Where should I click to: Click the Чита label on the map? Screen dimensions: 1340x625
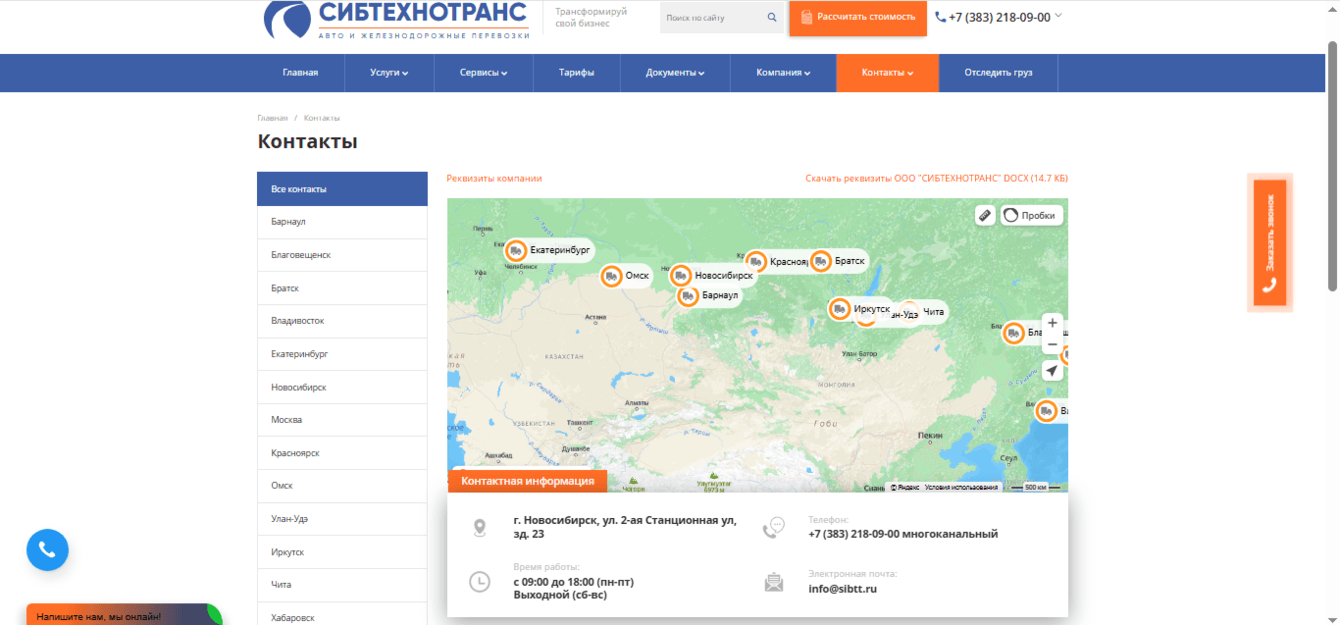(x=933, y=312)
